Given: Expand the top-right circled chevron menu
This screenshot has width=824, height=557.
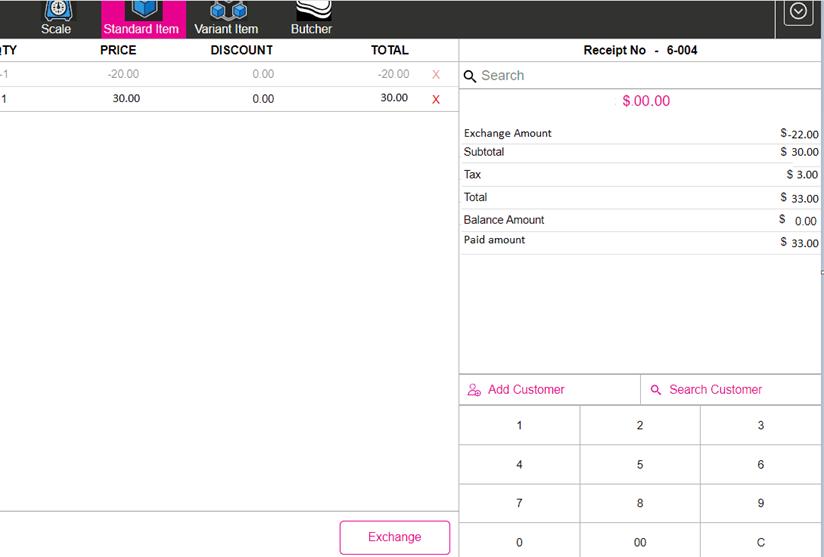Looking at the screenshot, I should [798, 12].
